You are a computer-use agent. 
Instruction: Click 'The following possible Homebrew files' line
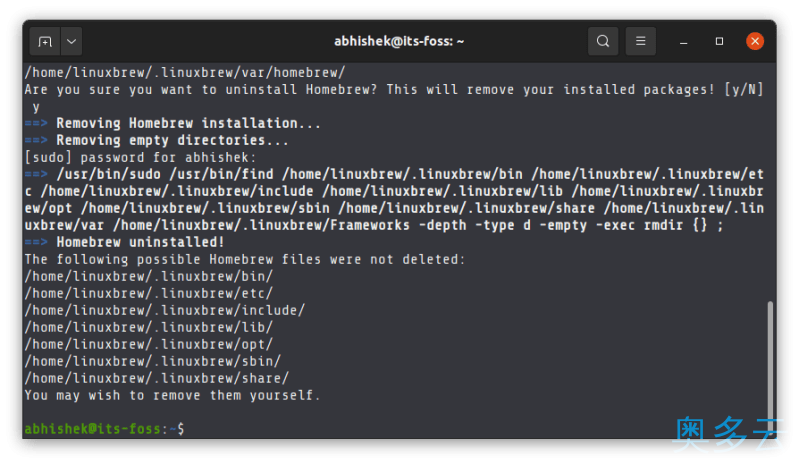pos(245,259)
